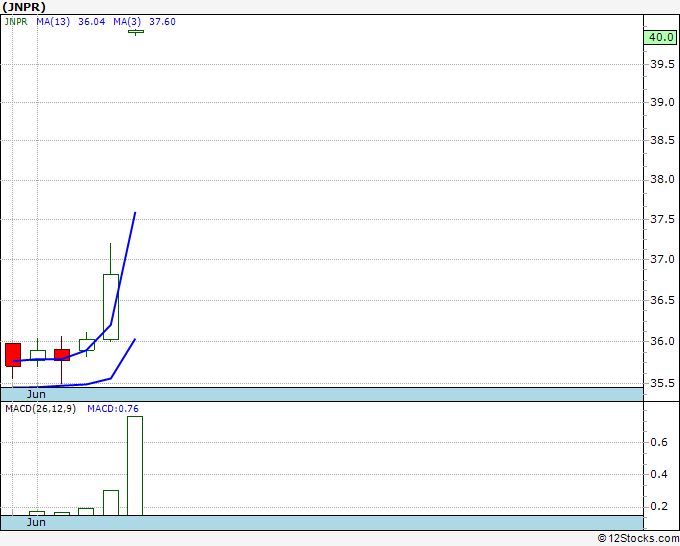Viewport: 680px width, 546px height.
Task: Click the 12Stocks.com copyright link
Action: (x=638, y=538)
